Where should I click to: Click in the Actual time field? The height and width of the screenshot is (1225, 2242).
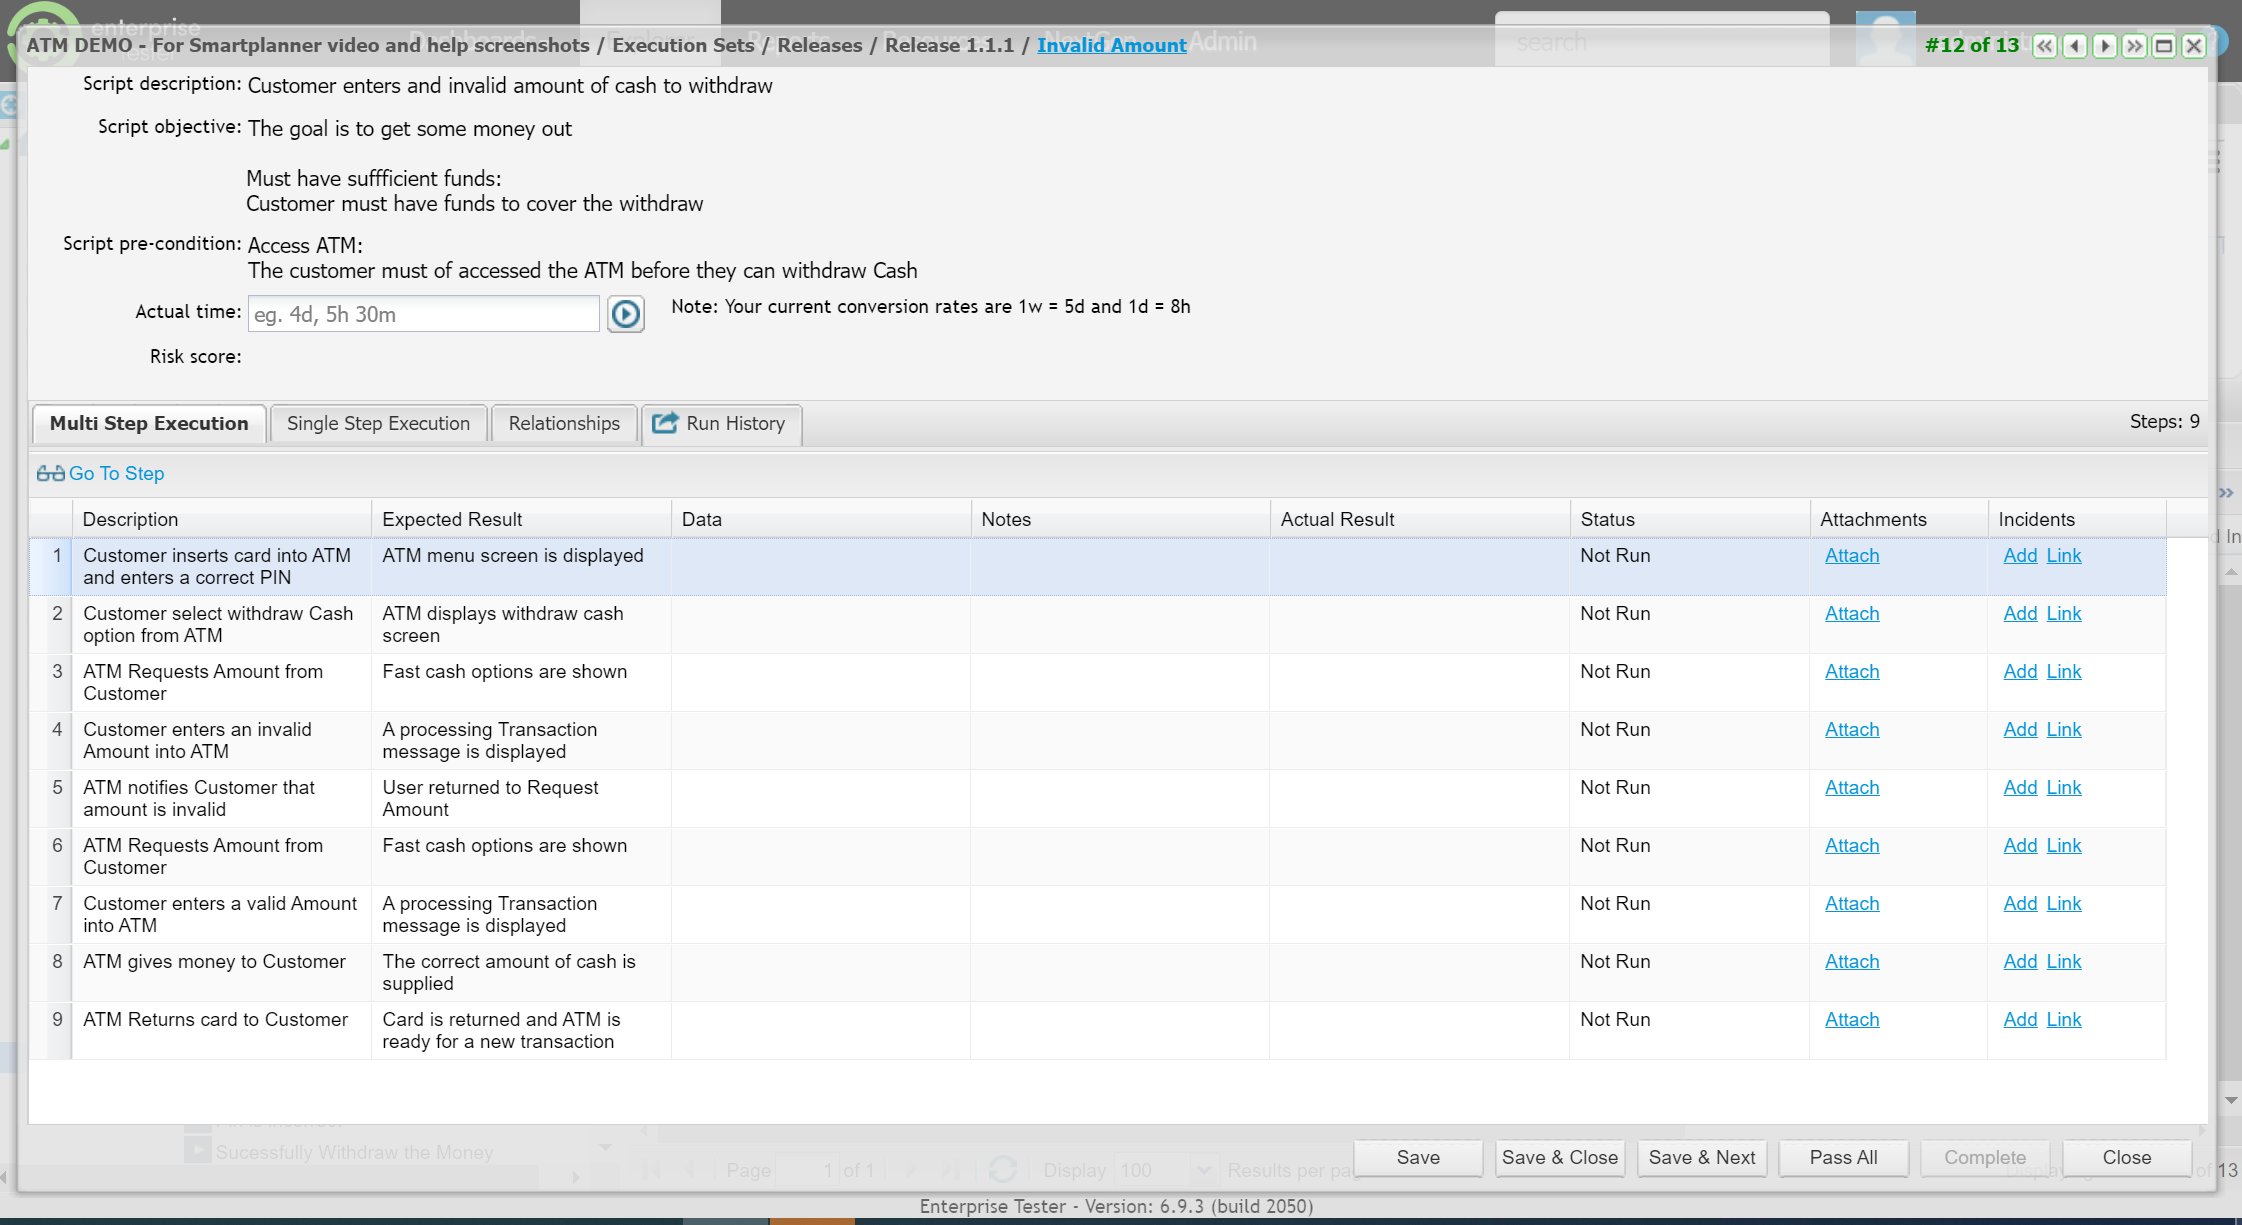pyautogui.click(x=423, y=314)
